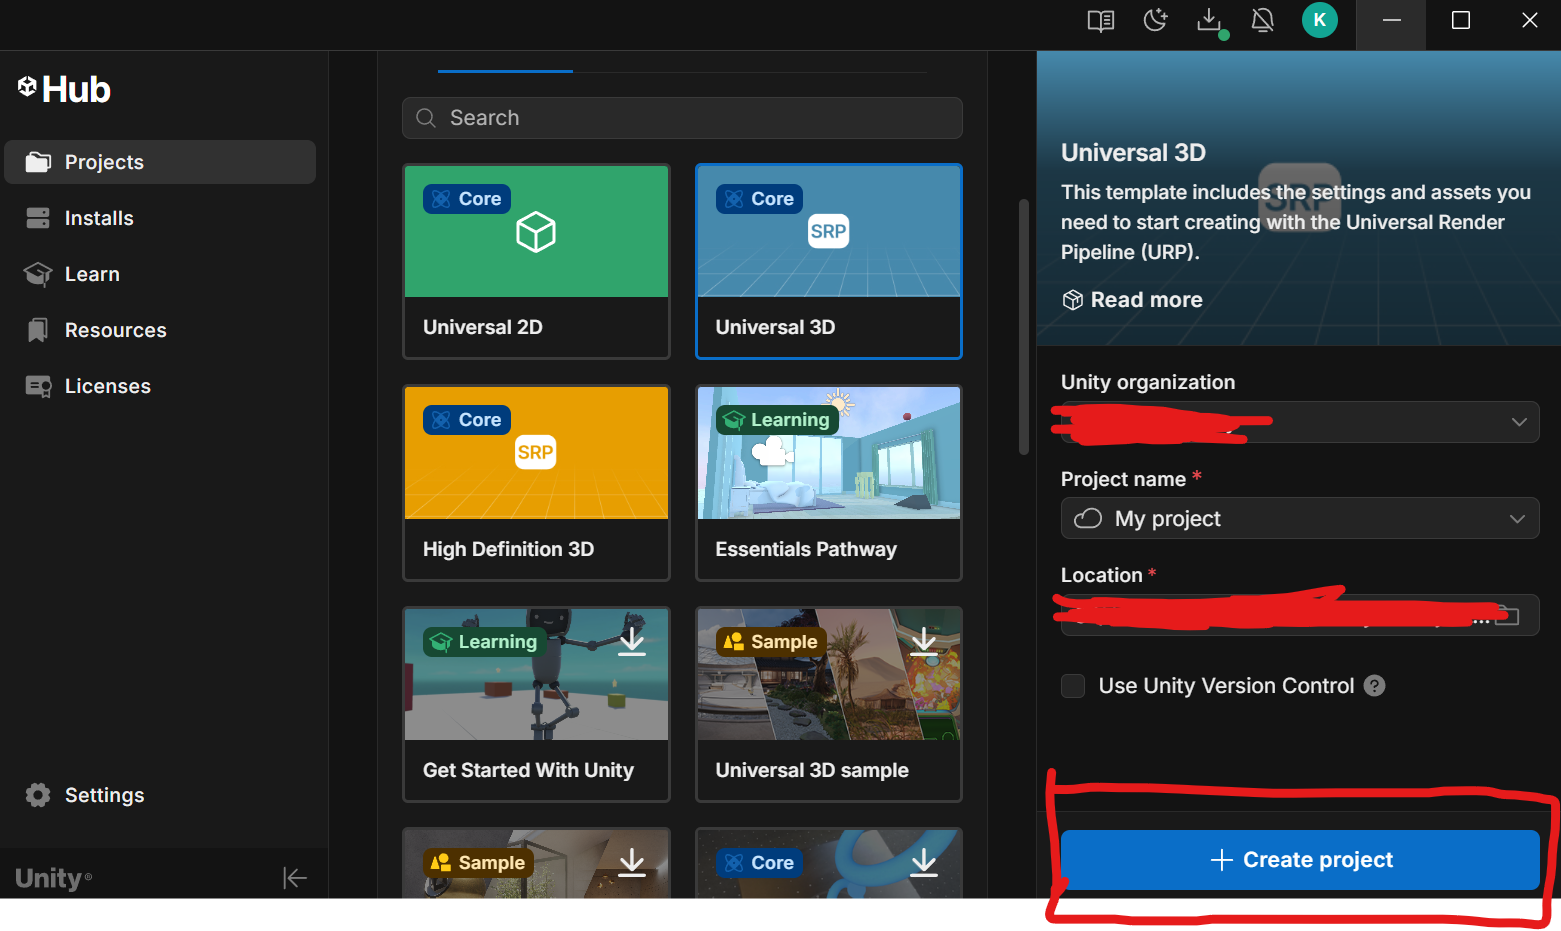Click the Create project button
Viewport: 1561px width, 931px height.
click(x=1300, y=860)
